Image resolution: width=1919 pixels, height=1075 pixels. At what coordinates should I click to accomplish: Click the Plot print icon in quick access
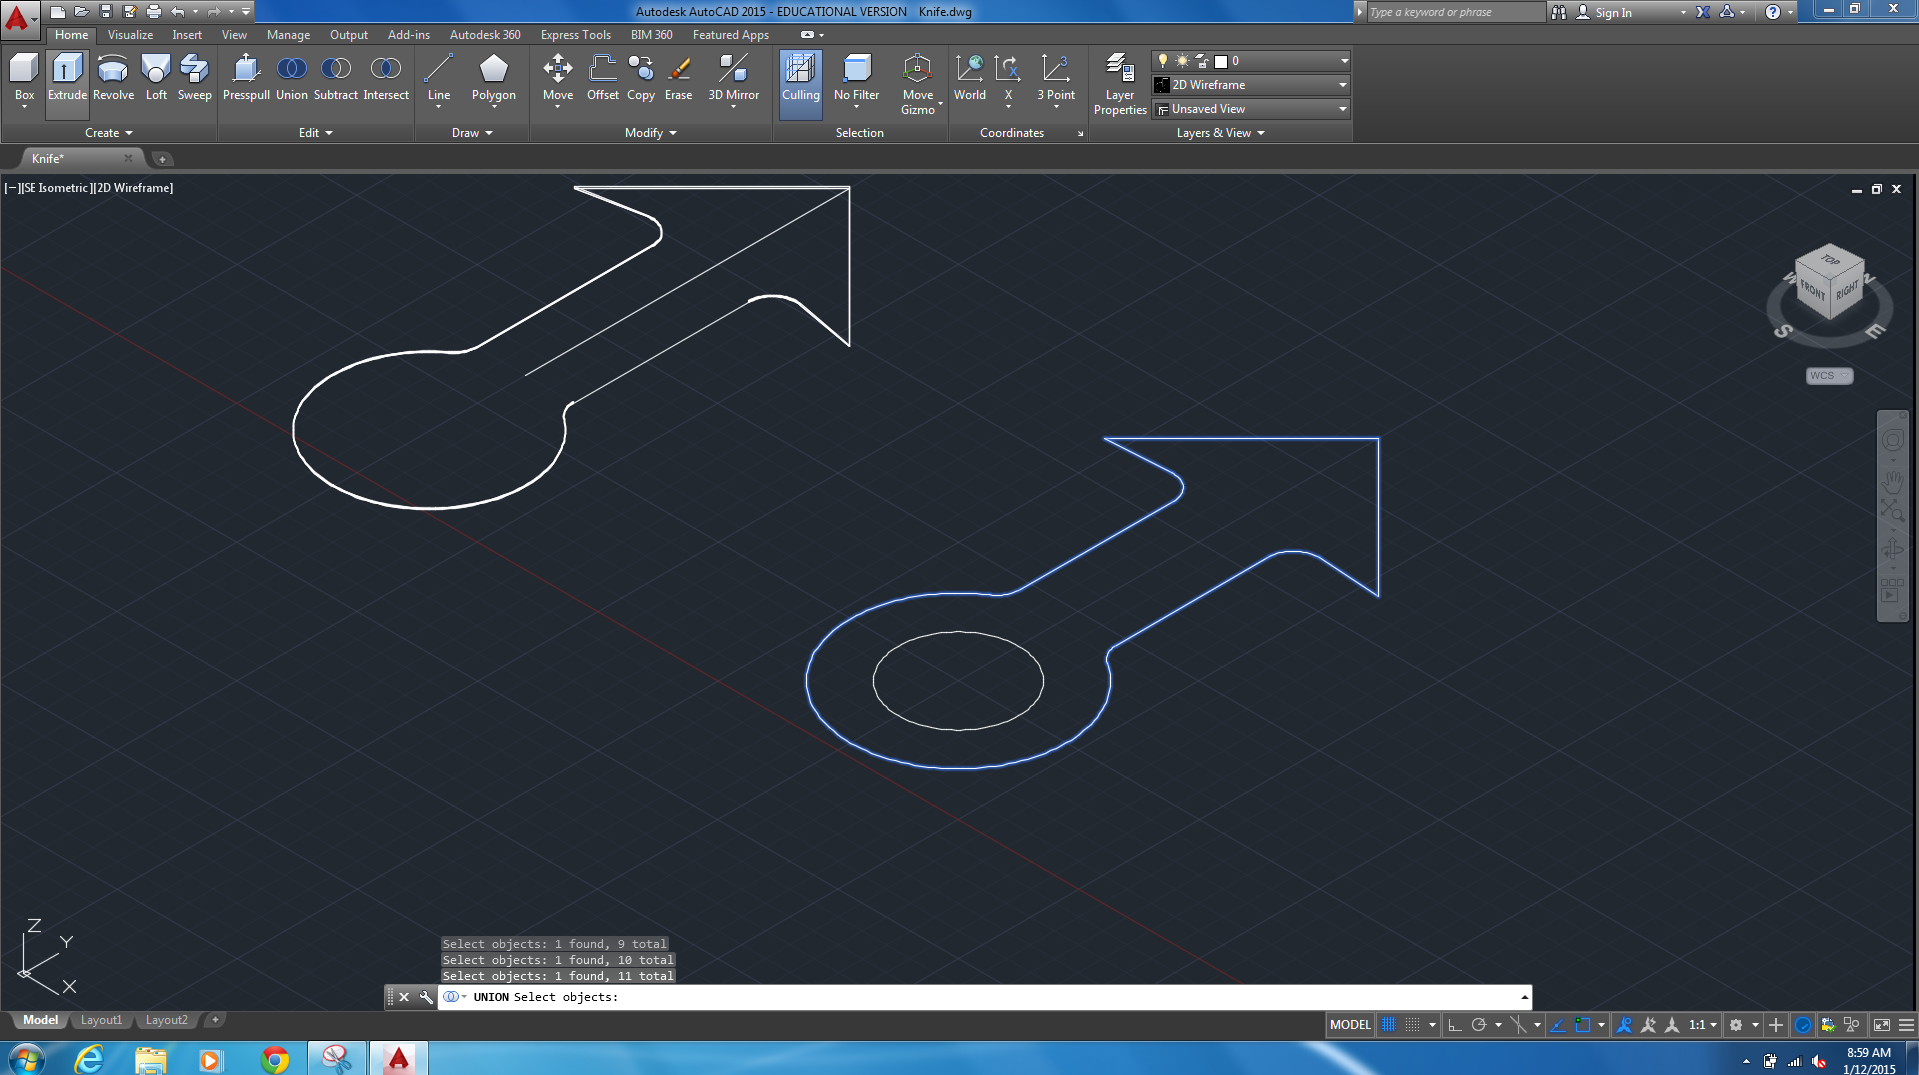tap(154, 12)
